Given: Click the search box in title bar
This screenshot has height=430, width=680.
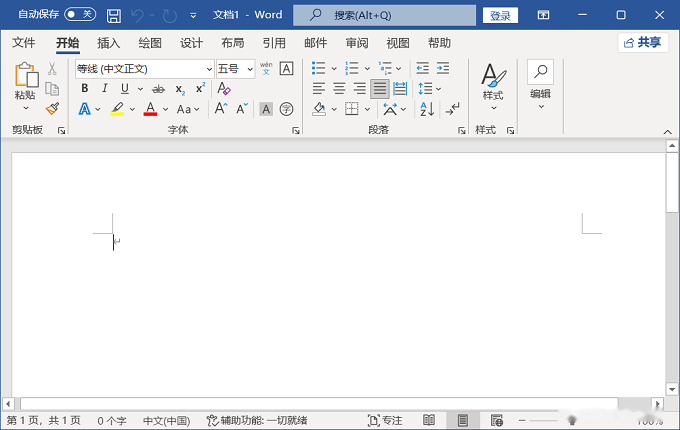Looking at the screenshot, I should click(384, 16).
